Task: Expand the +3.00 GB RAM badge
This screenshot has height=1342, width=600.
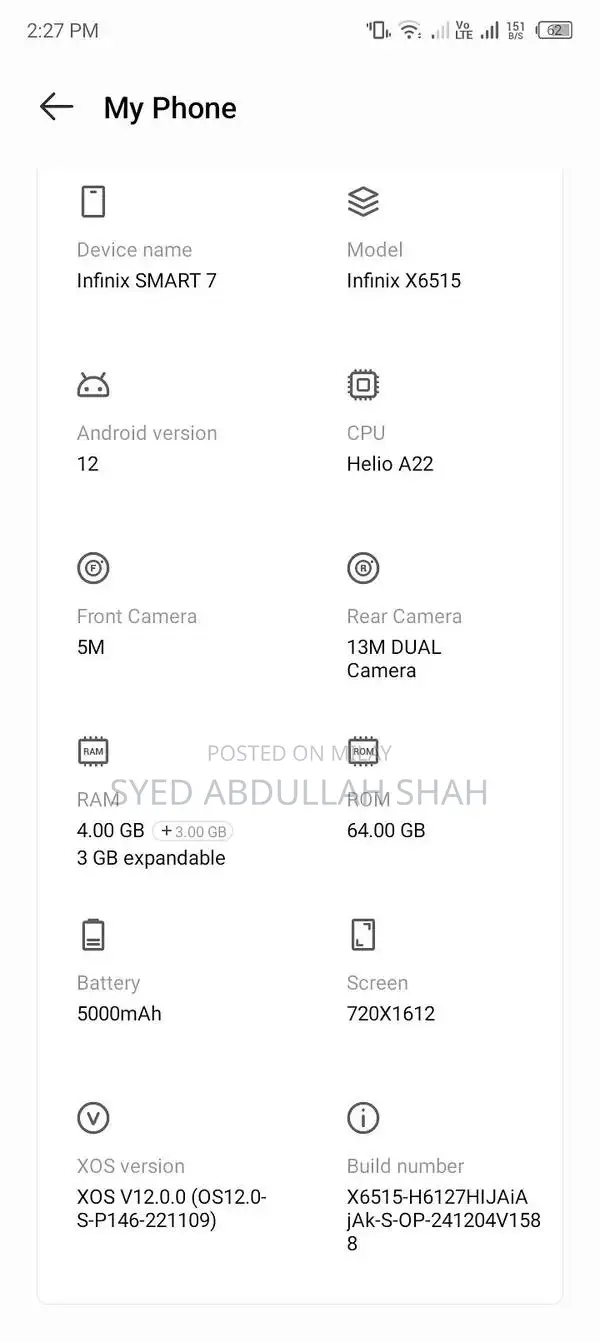Action: (x=193, y=831)
